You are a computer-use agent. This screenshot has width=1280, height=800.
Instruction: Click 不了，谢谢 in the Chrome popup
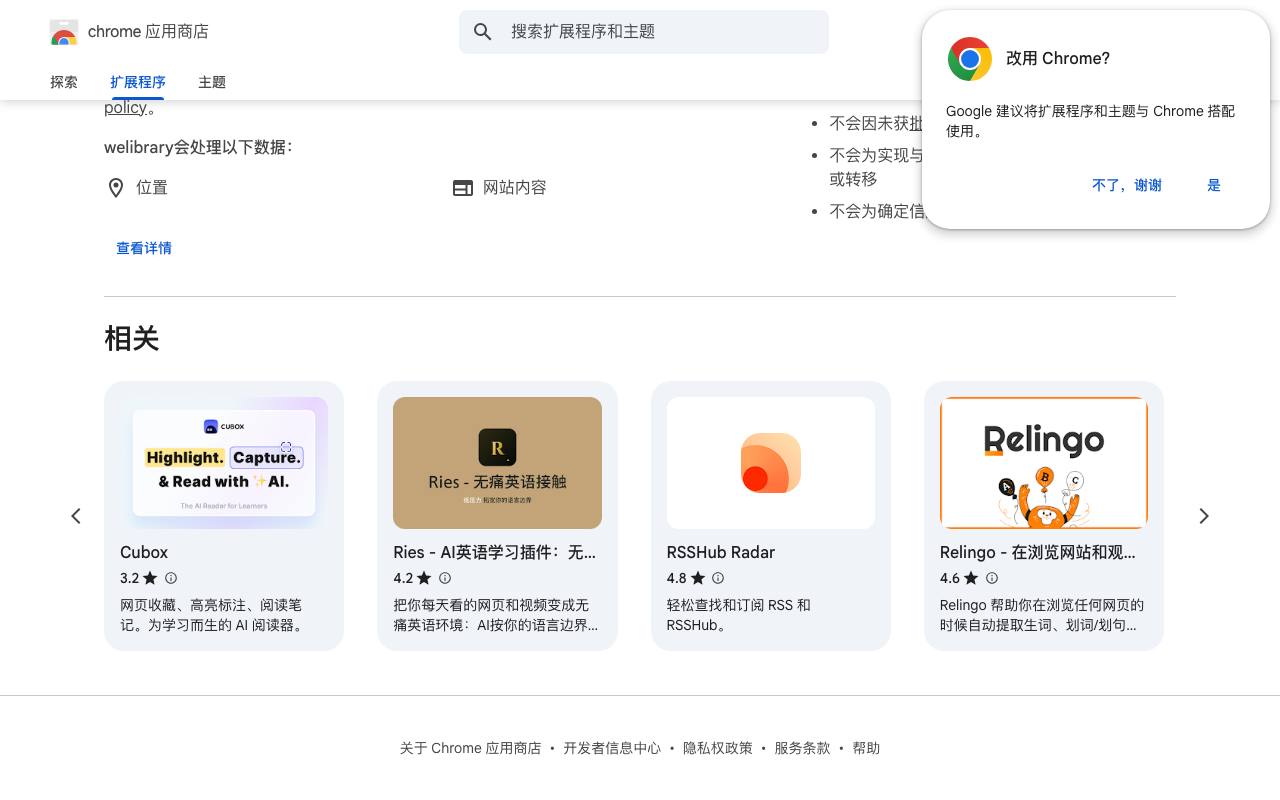click(x=1127, y=185)
